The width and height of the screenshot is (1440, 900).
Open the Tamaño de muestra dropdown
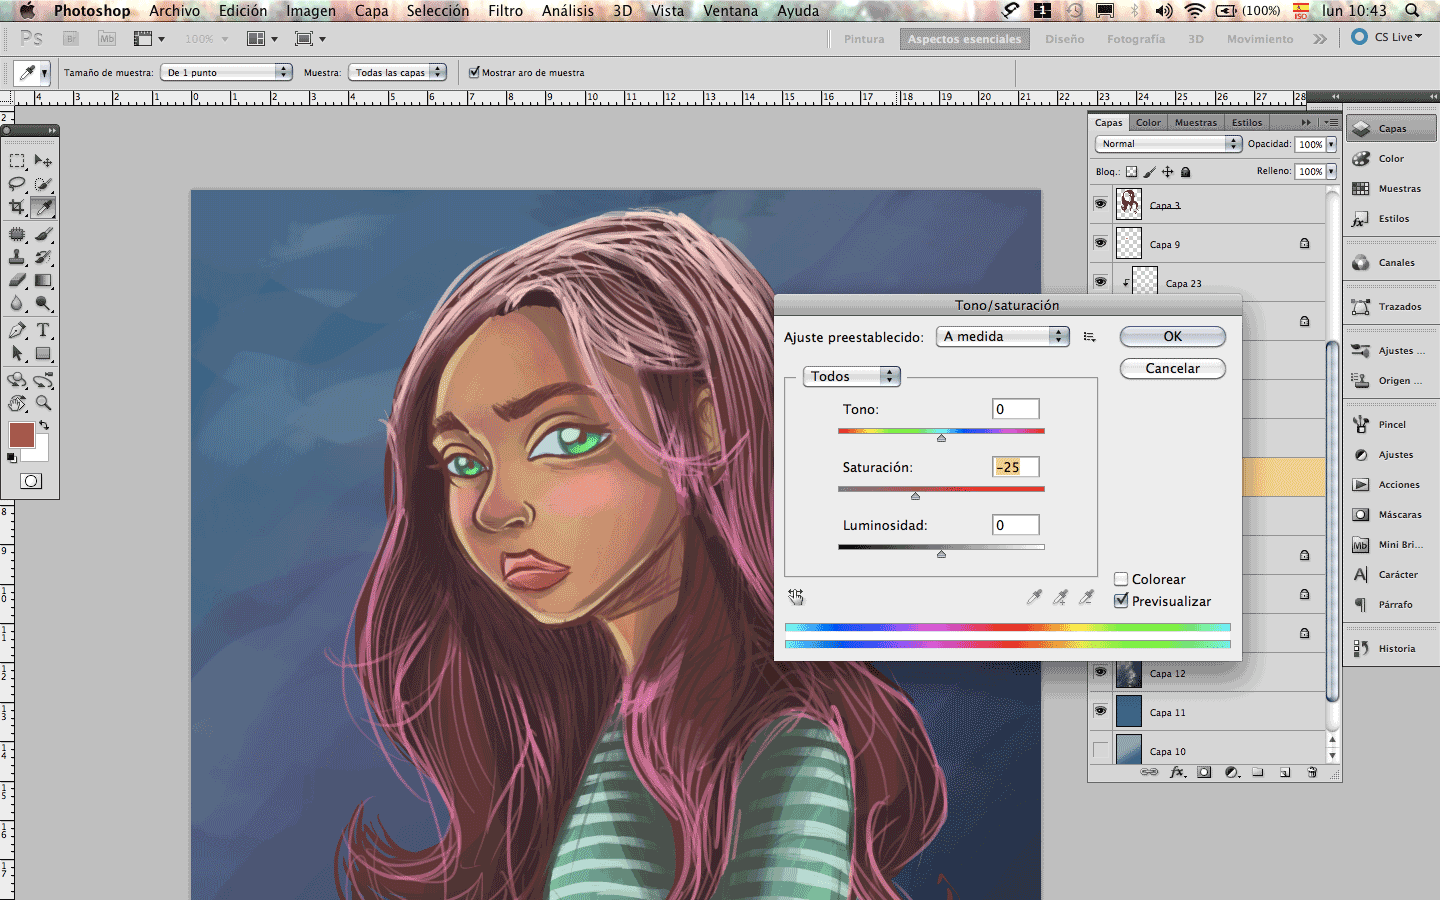[x=226, y=72]
